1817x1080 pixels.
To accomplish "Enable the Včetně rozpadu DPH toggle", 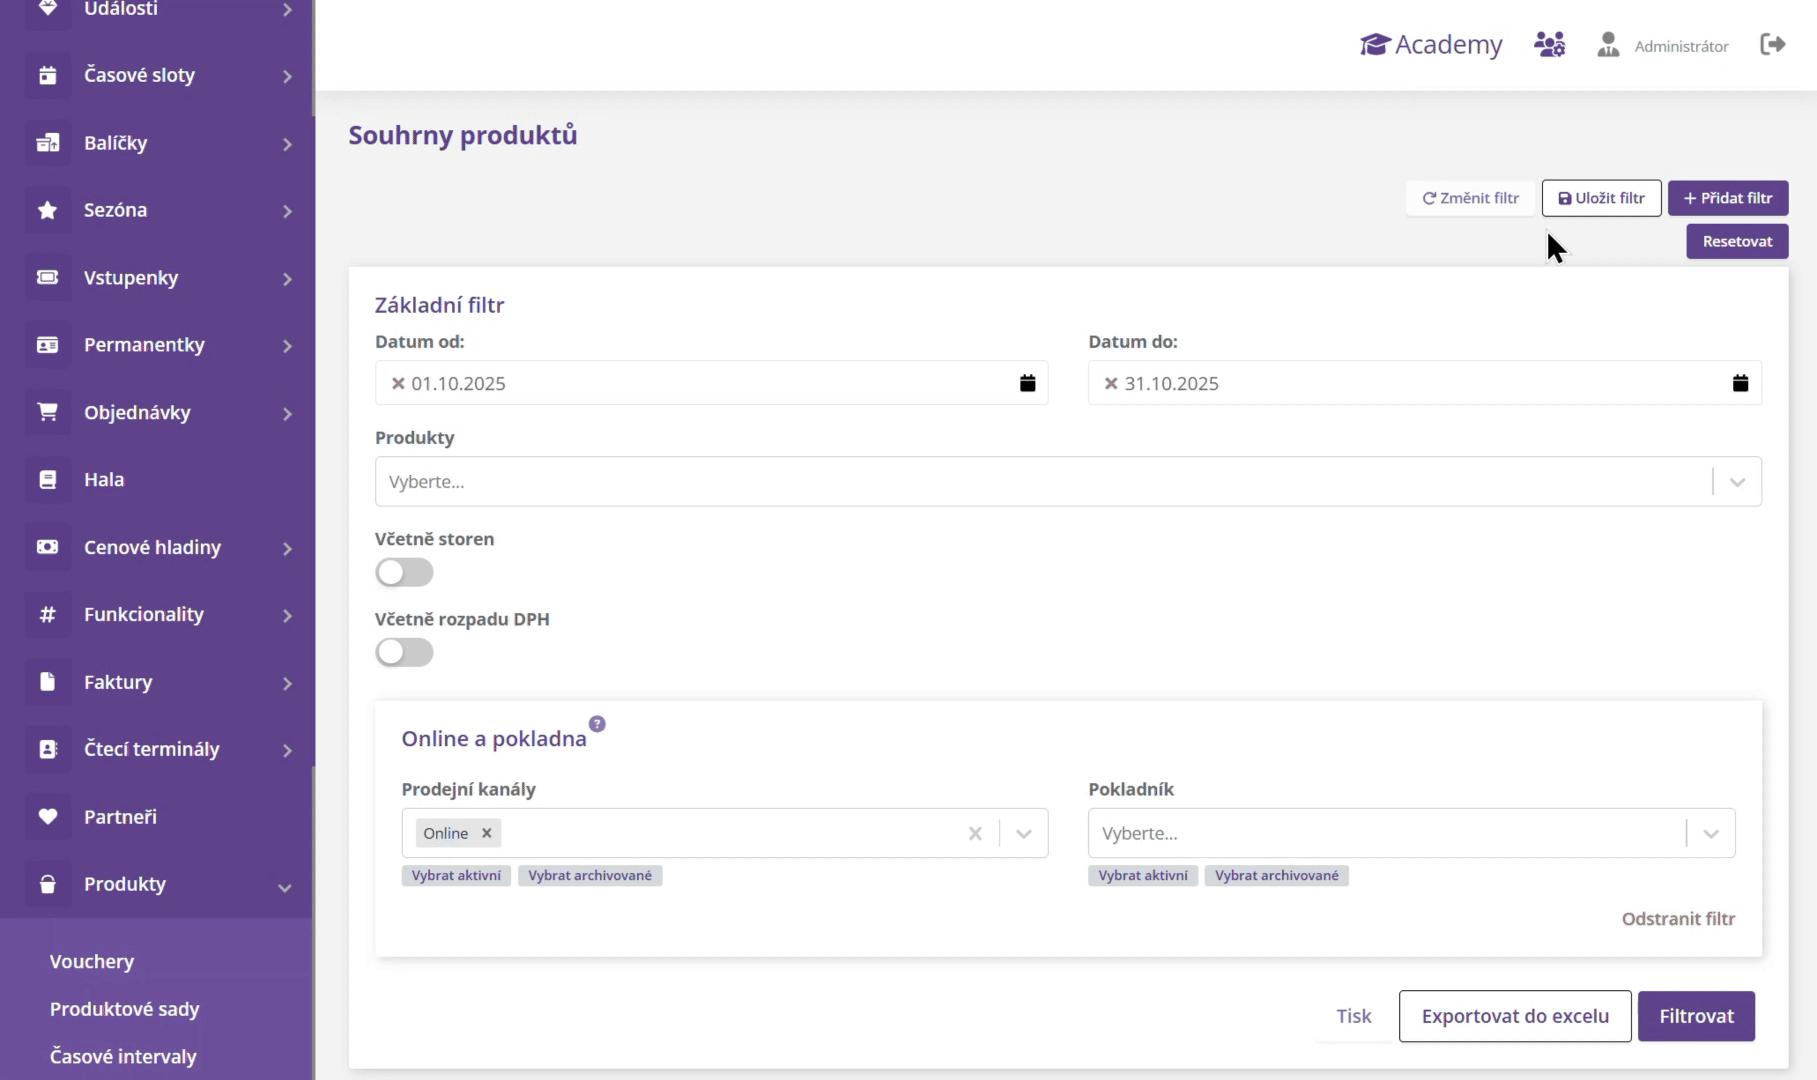I will 404,652.
